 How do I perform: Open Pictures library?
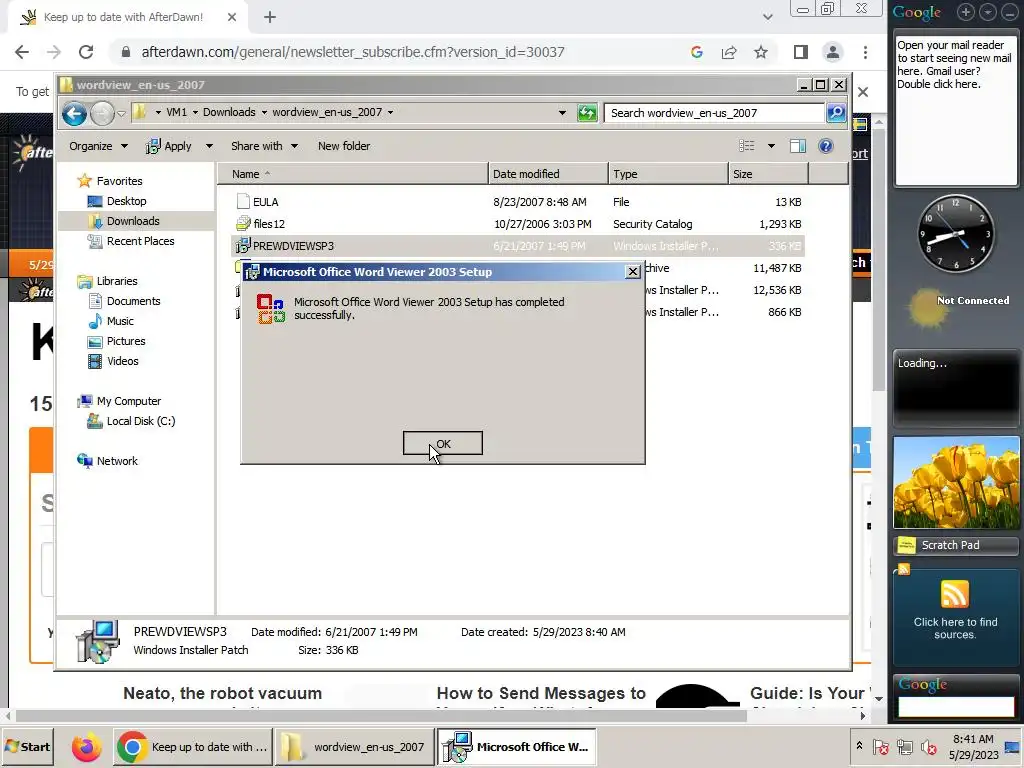pos(125,341)
